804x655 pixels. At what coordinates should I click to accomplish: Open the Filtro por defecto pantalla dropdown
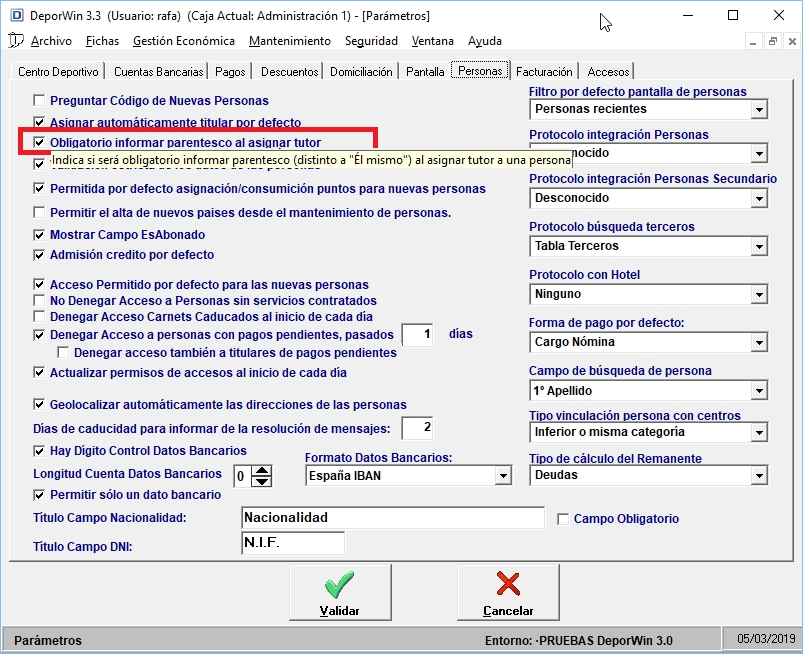pyautogui.click(x=759, y=109)
